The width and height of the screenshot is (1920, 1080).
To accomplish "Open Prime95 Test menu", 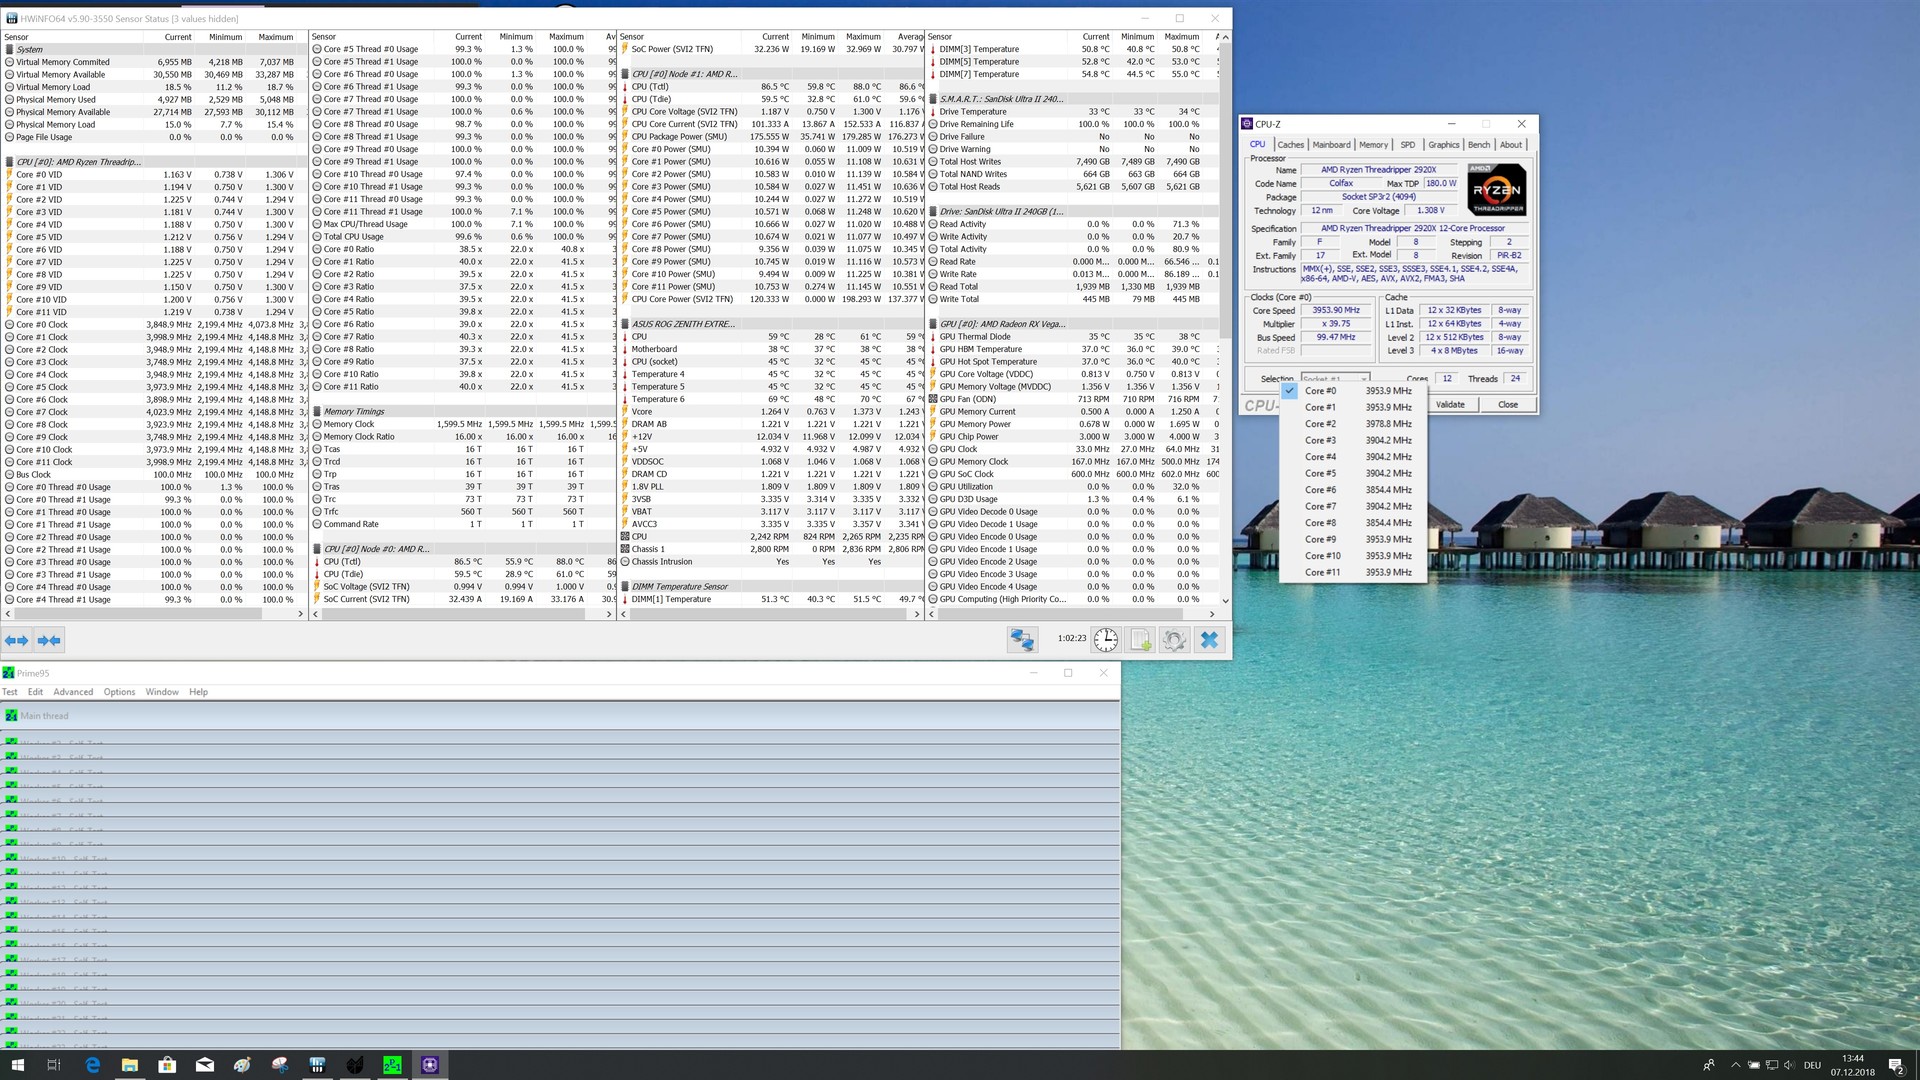I will 10,692.
